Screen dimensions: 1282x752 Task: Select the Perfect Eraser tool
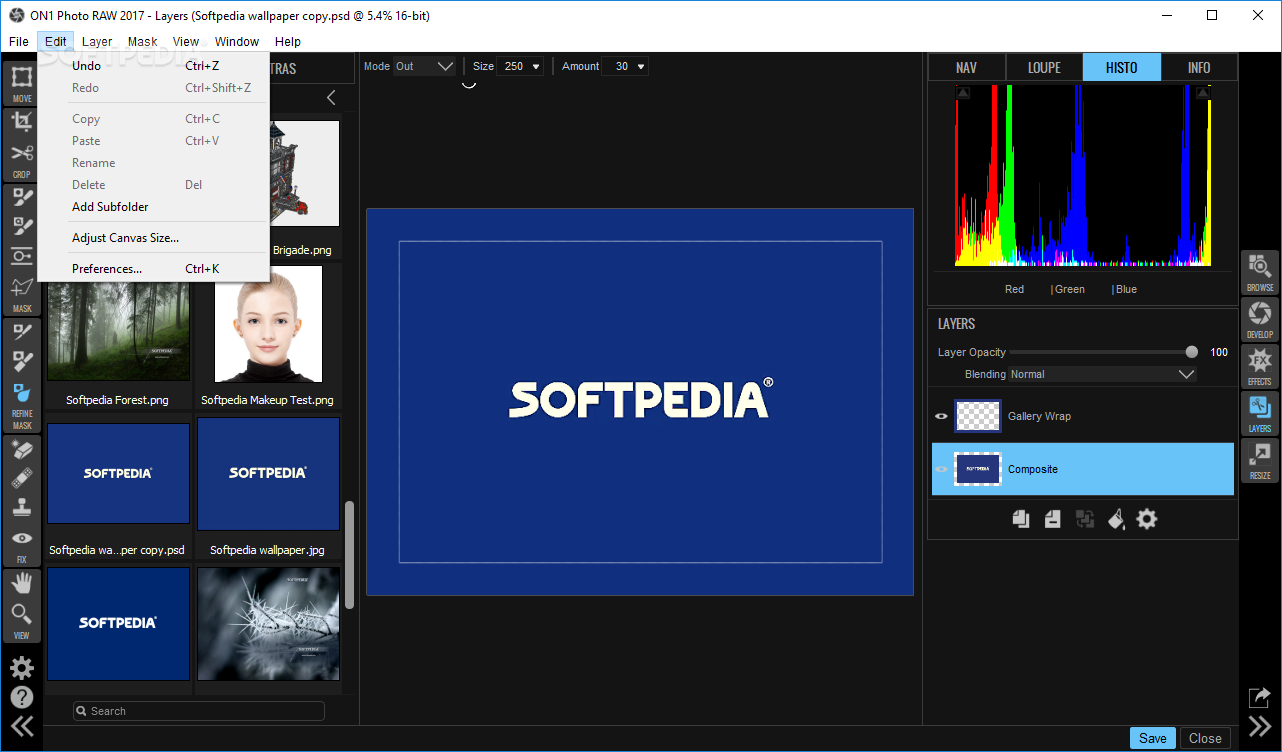click(22, 450)
